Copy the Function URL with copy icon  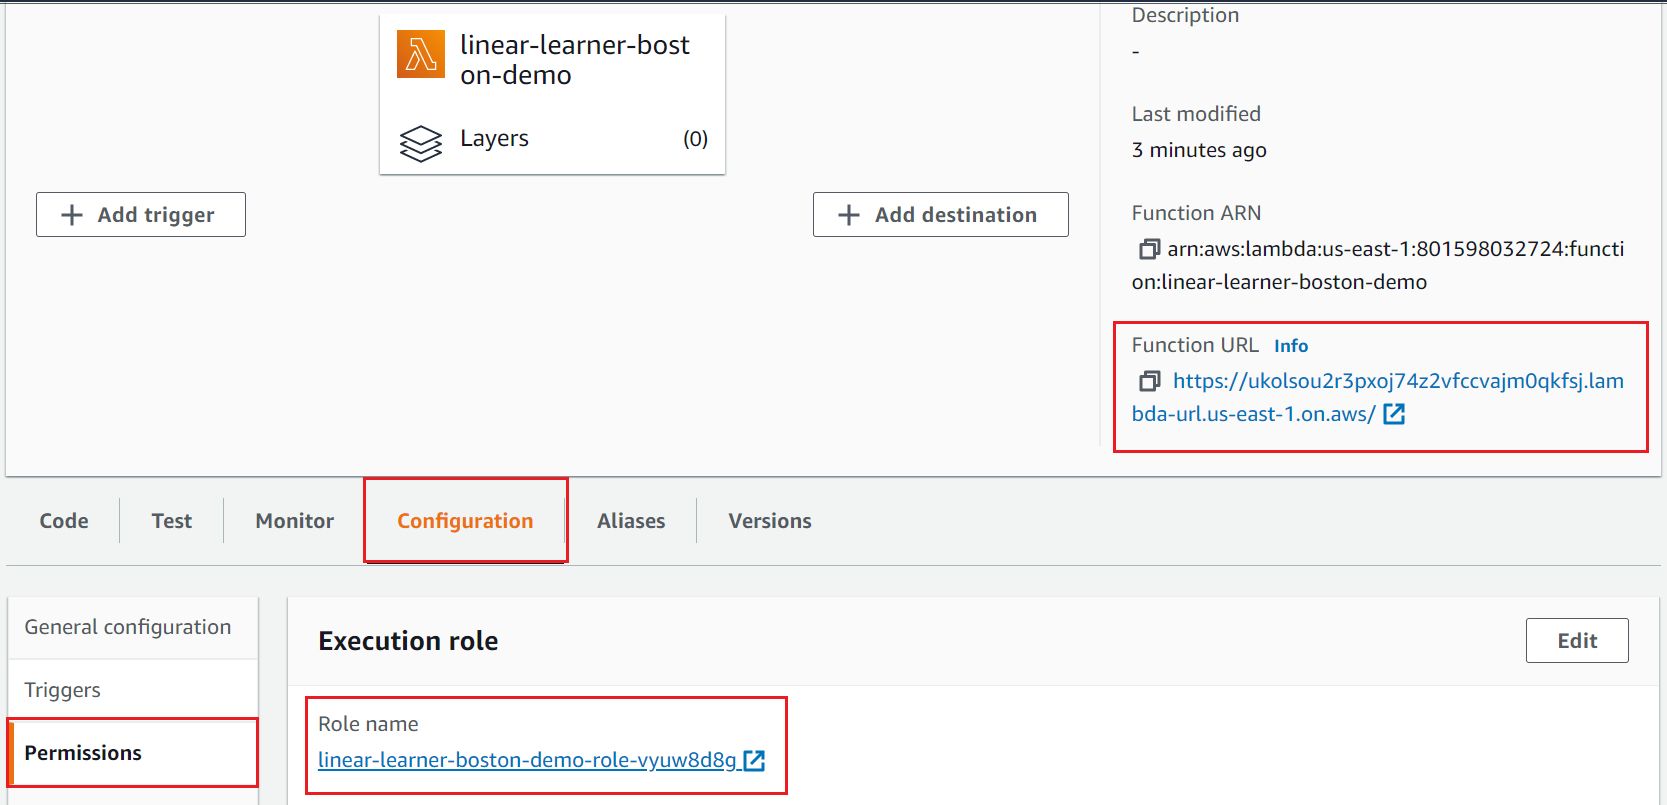click(1150, 381)
